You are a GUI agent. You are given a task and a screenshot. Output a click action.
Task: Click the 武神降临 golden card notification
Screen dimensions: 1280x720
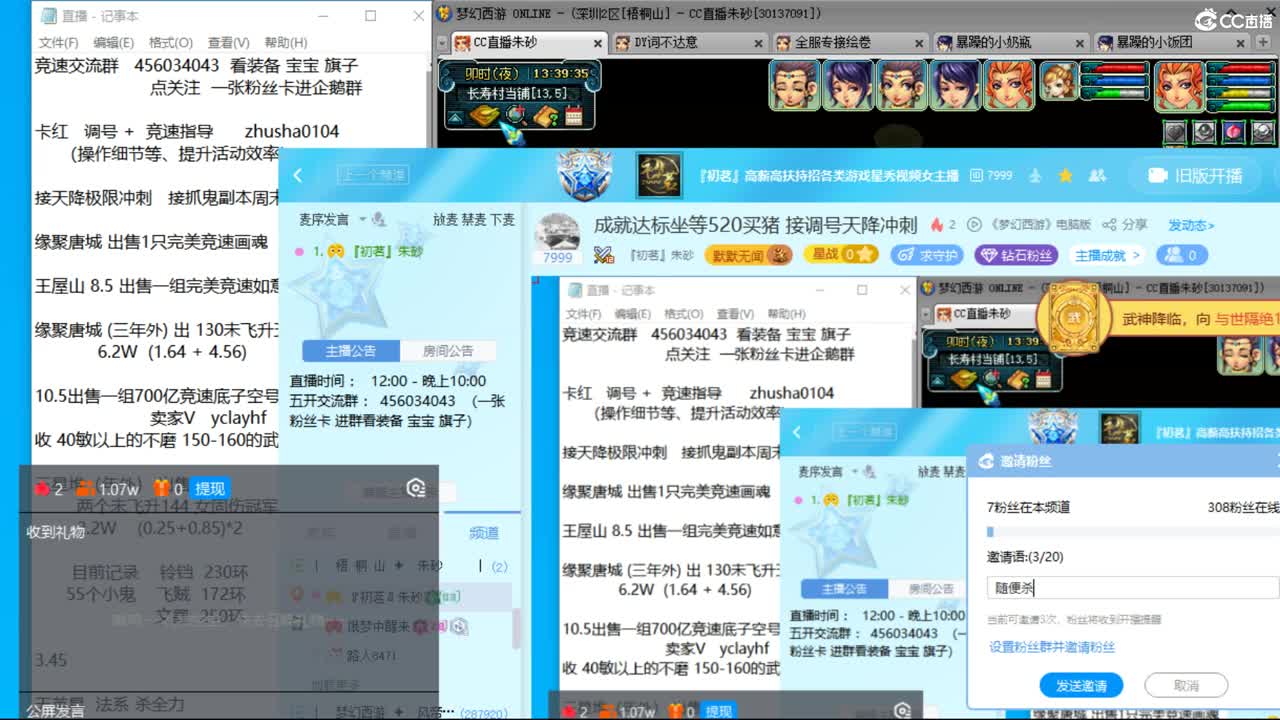1072,318
